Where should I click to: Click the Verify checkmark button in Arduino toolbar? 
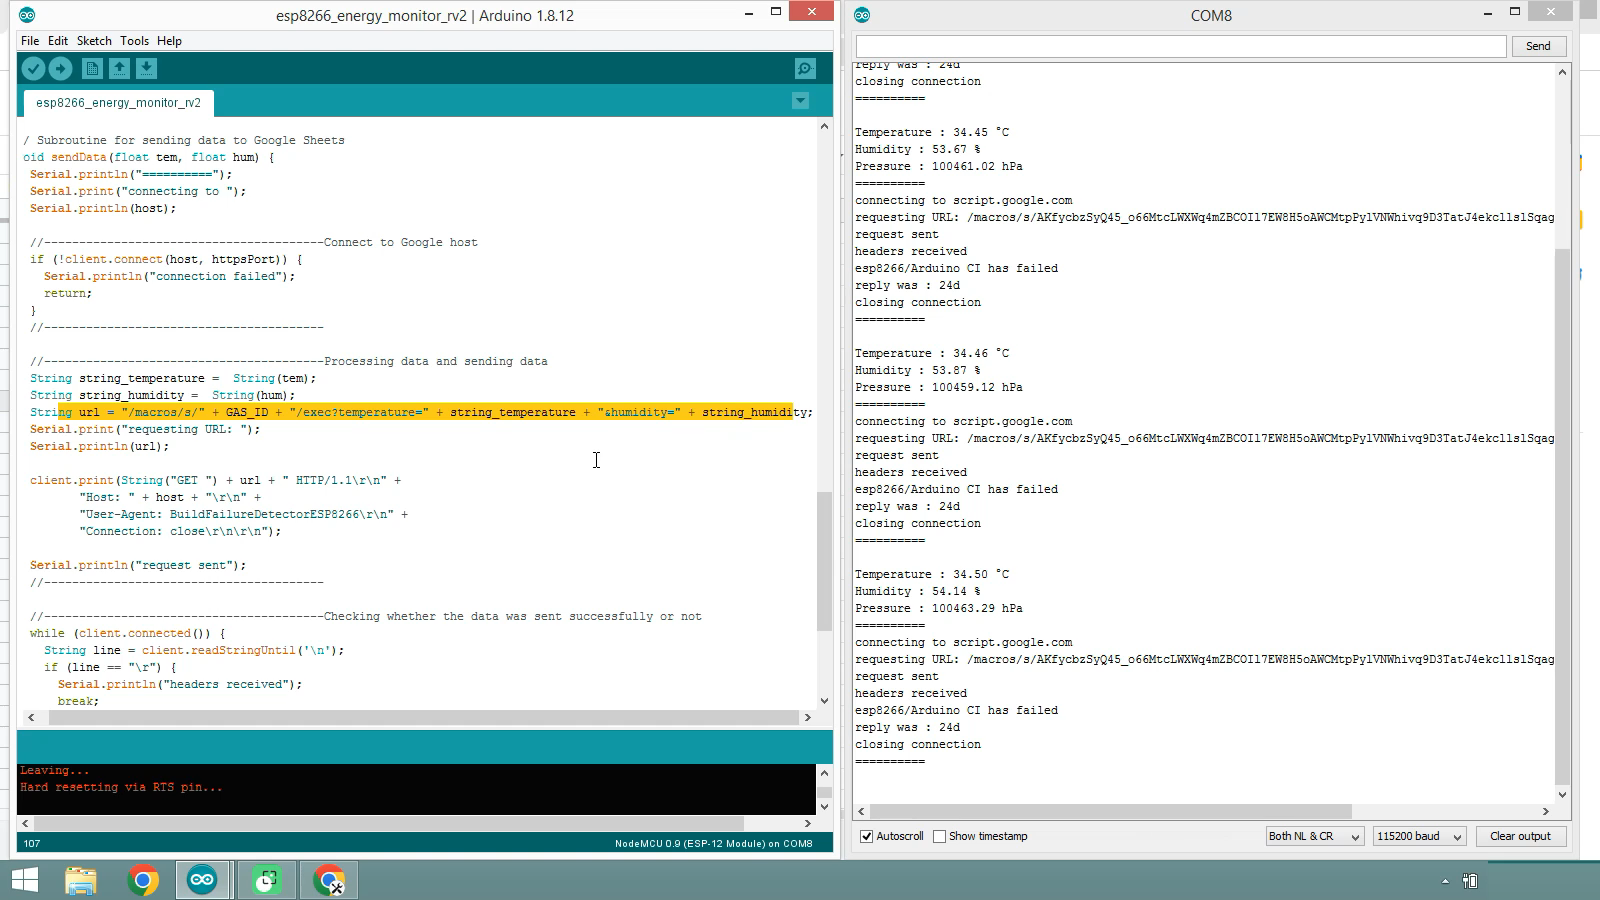33,68
